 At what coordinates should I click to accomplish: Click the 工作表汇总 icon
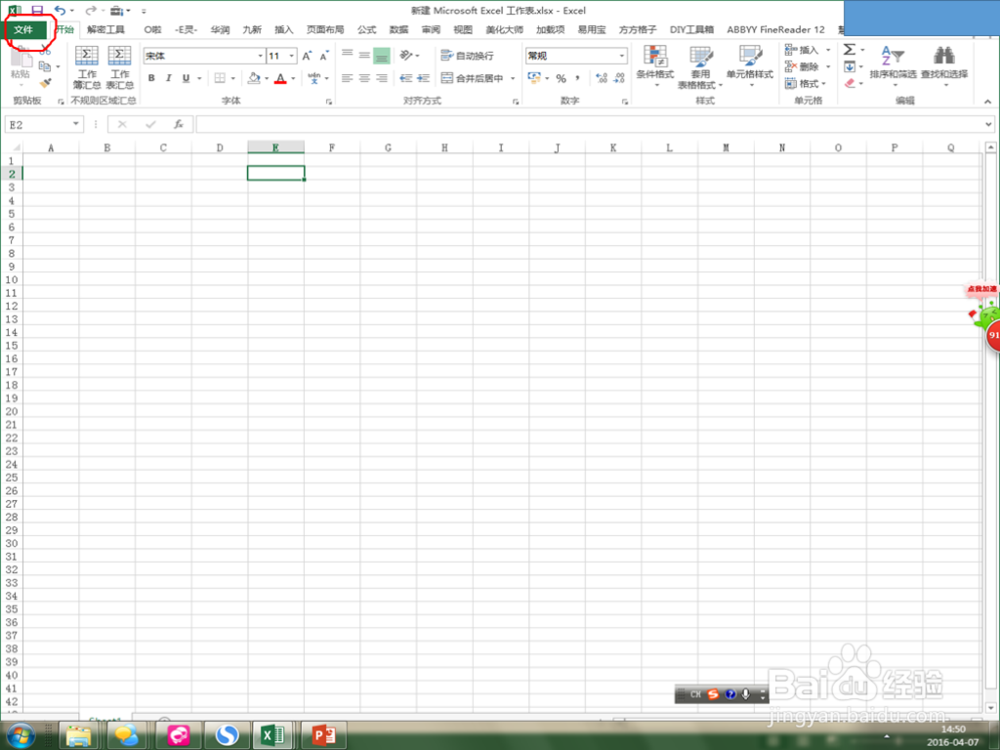(119, 67)
